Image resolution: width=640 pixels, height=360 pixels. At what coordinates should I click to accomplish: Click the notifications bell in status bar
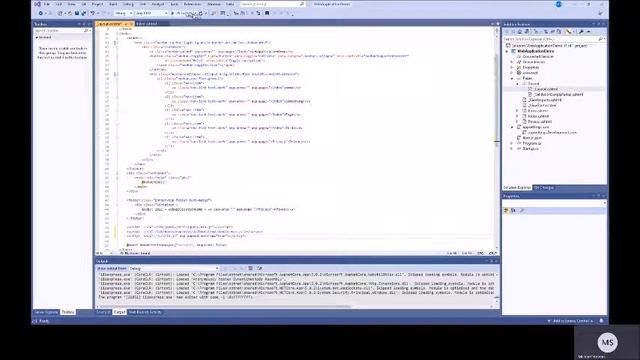[x=601, y=321]
